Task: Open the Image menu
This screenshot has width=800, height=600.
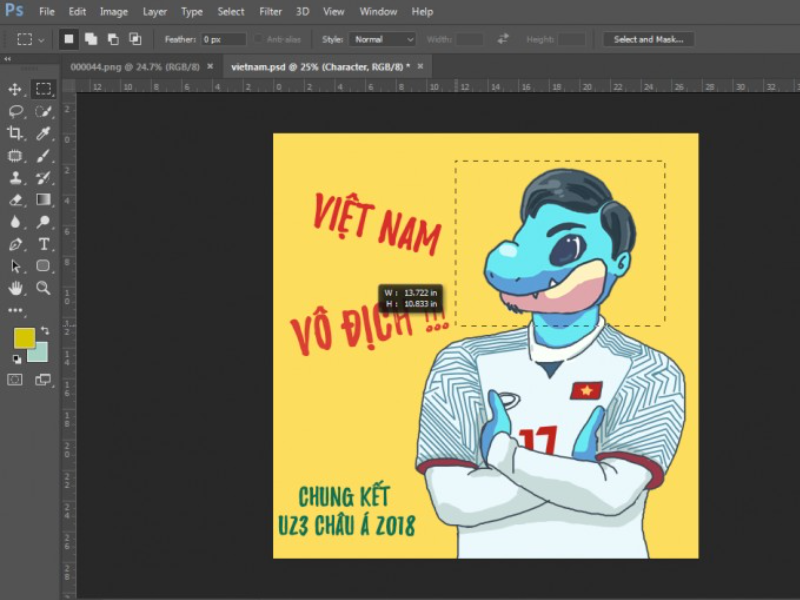Action: (x=113, y=12)
